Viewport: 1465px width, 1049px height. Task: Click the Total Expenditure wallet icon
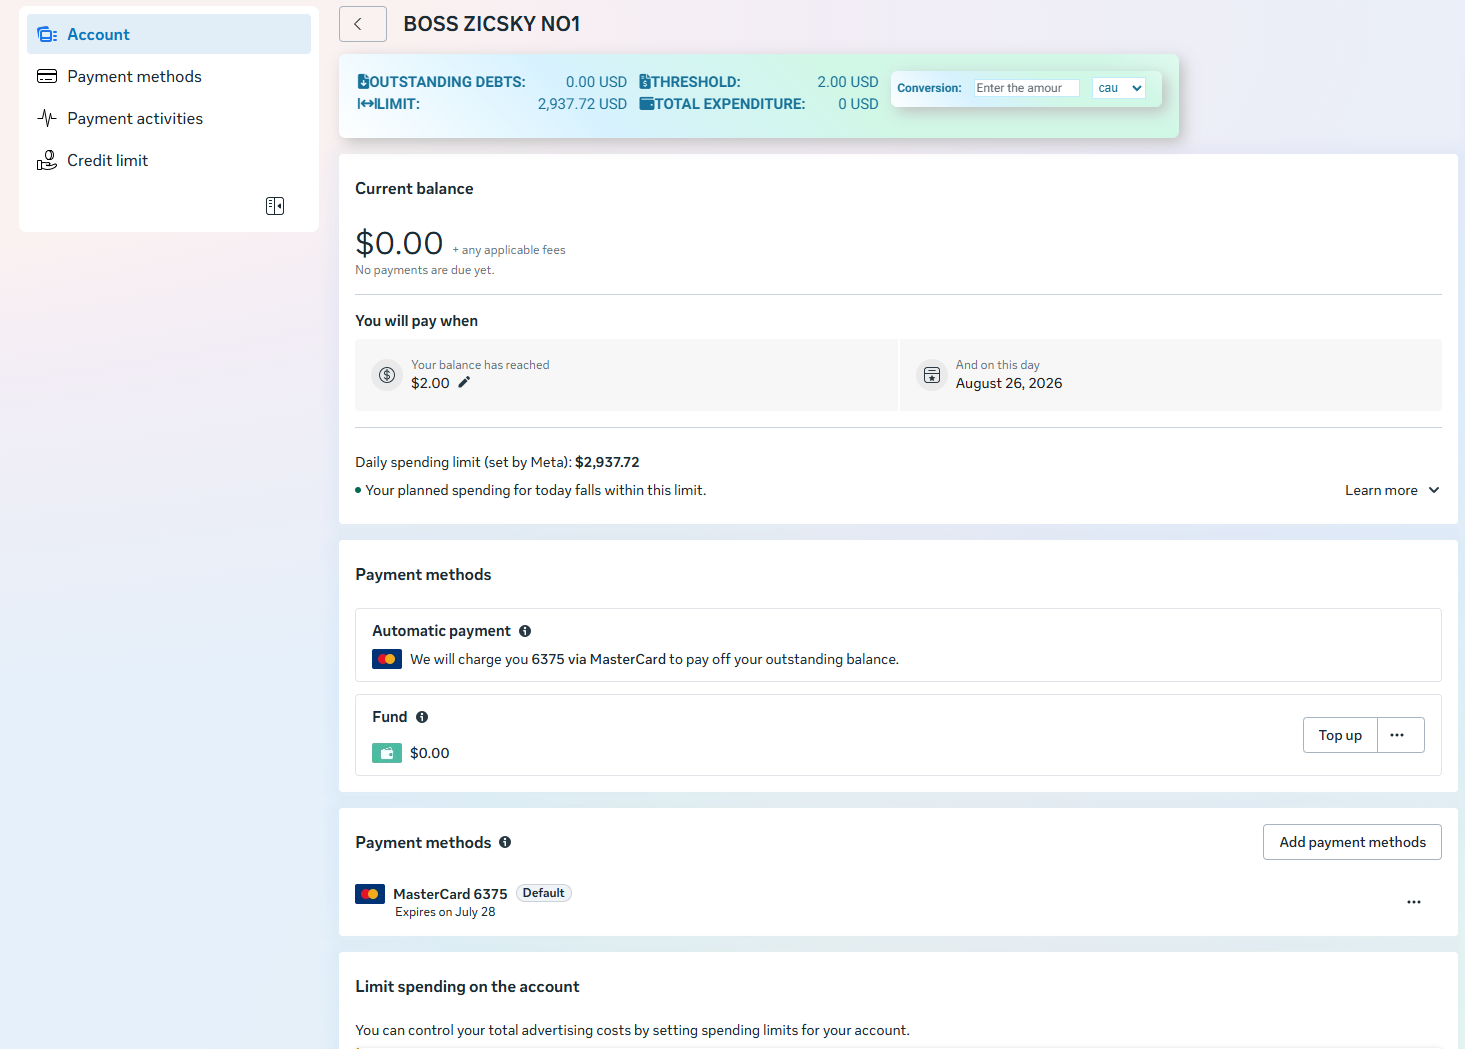[x=647, y=104]
